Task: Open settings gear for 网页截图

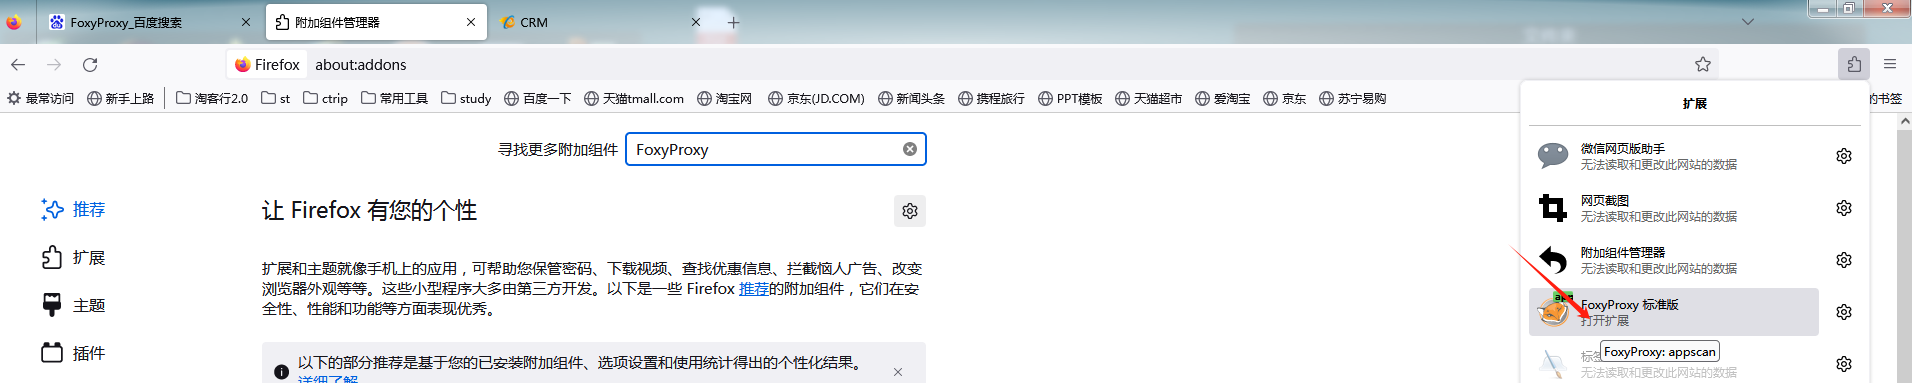Action: (x=1844, y=208)
